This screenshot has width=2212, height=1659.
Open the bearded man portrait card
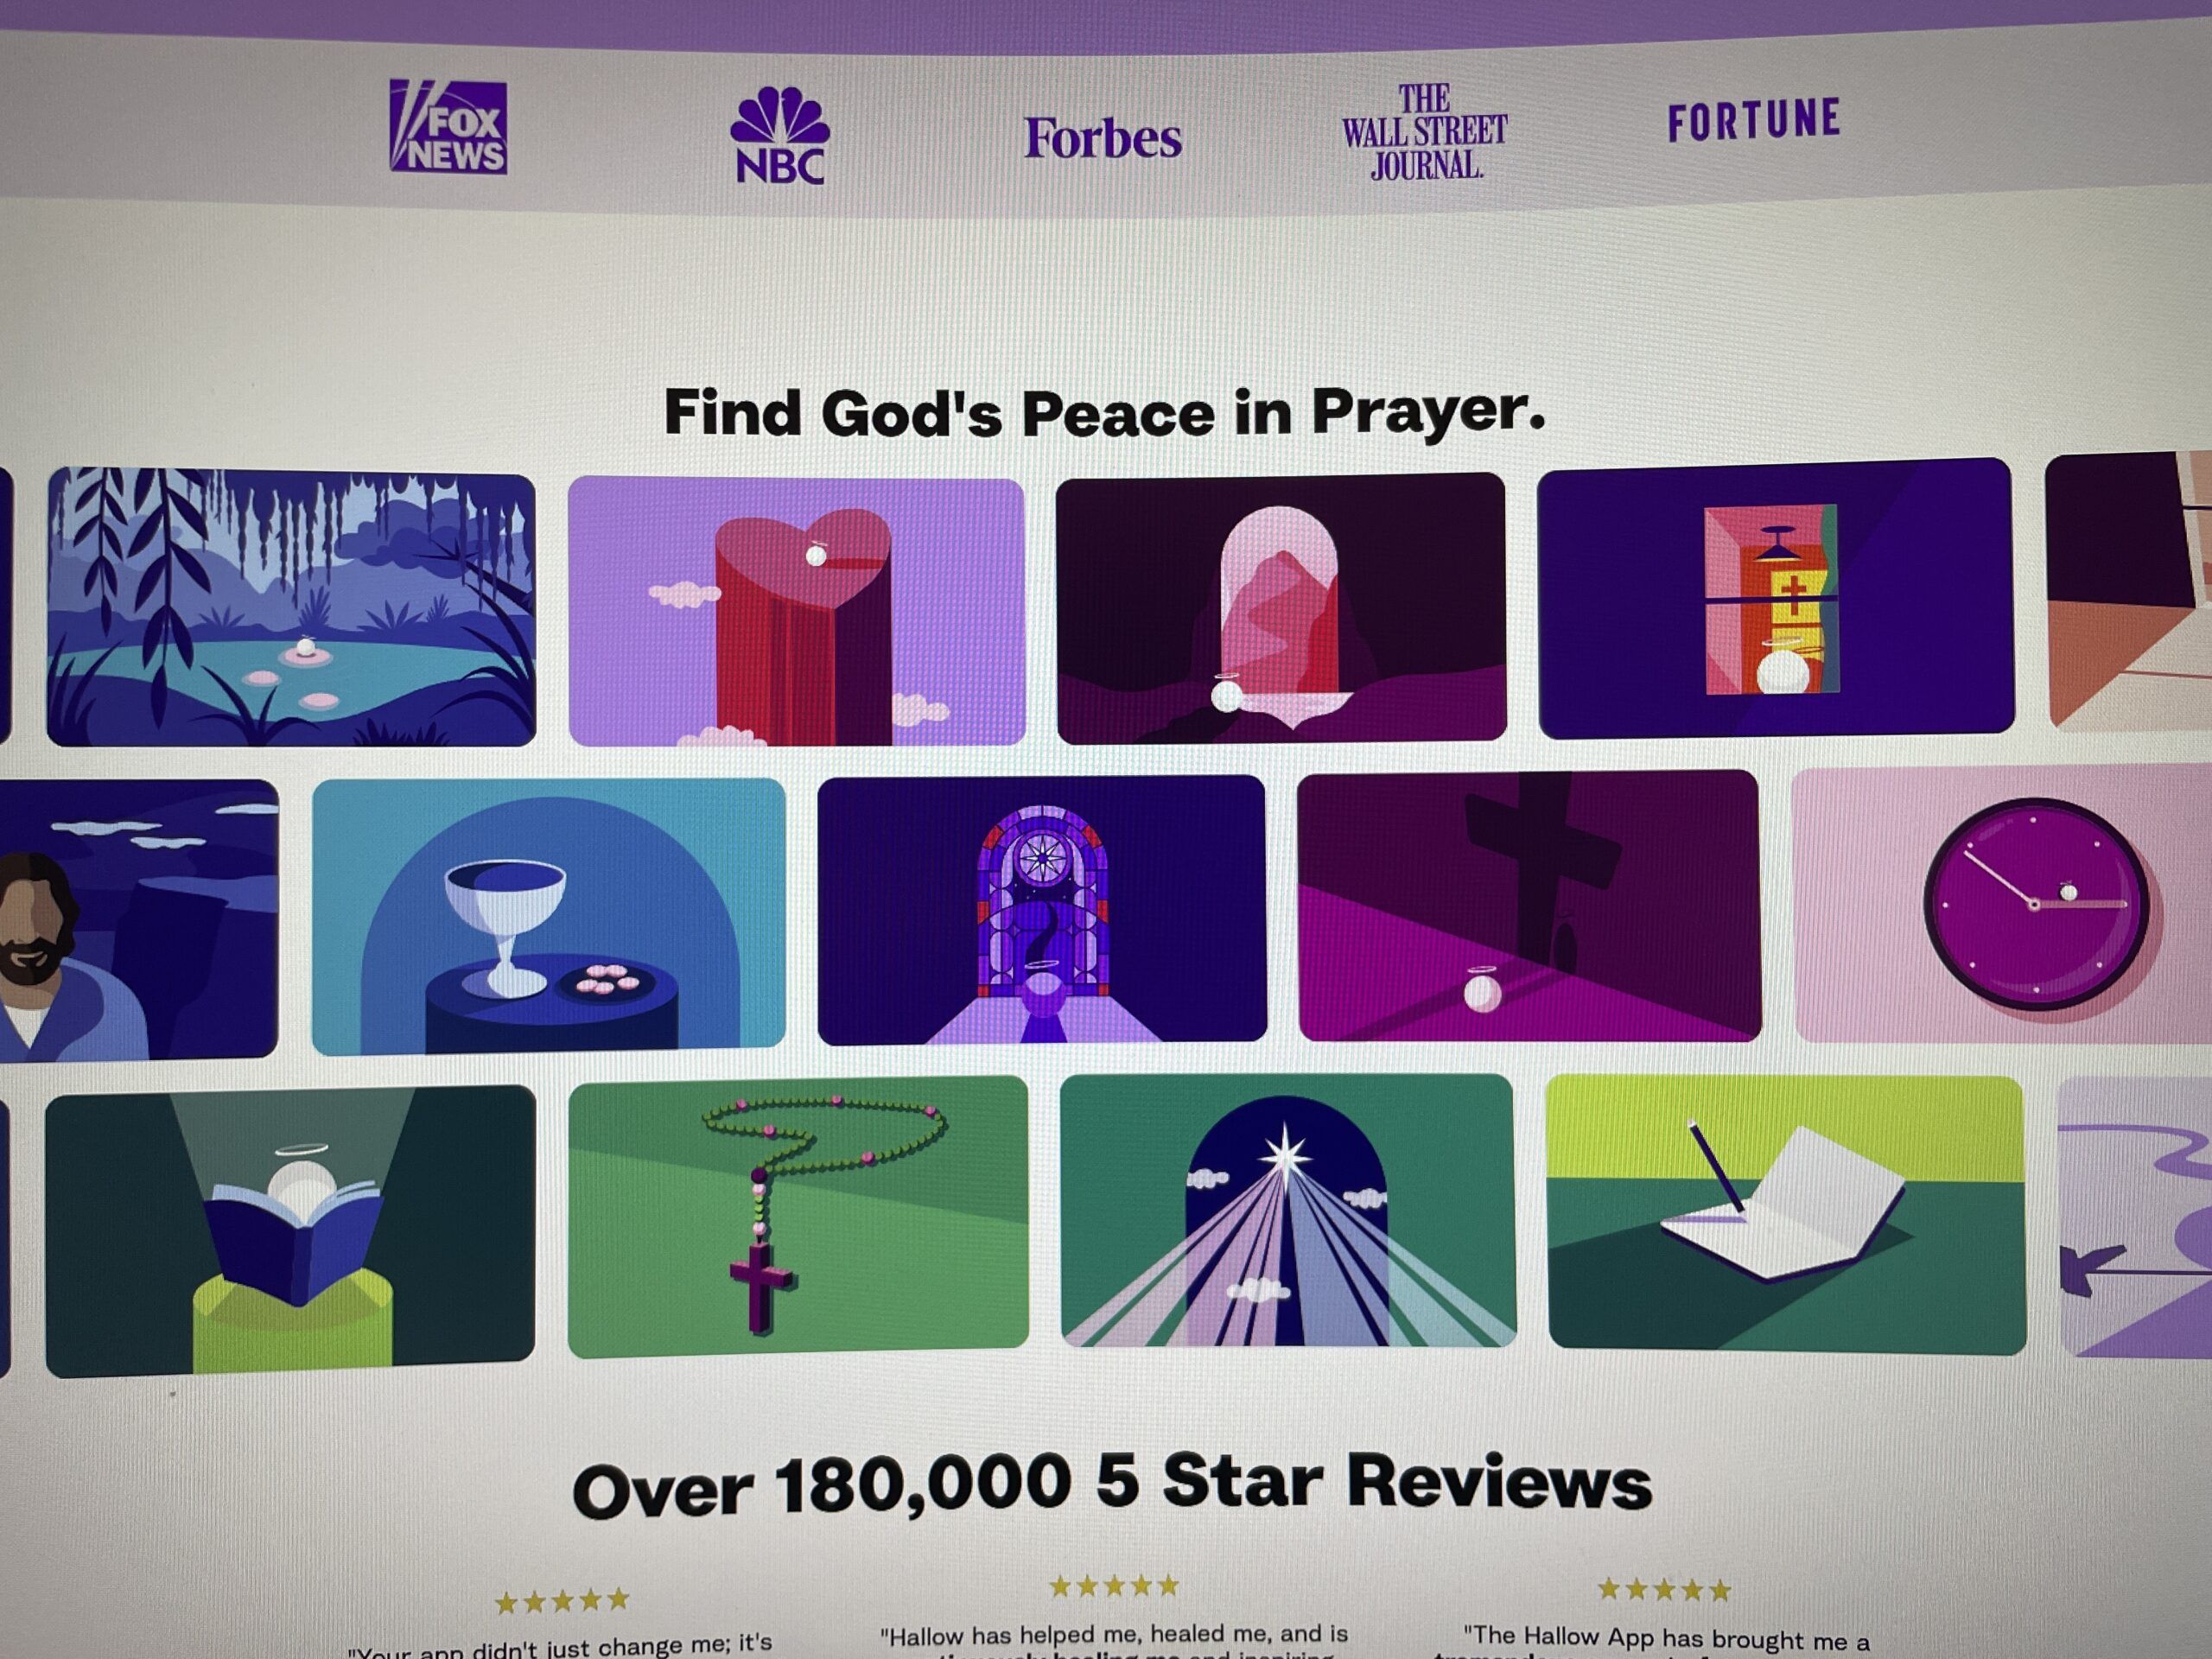click(x=138, y=919)
